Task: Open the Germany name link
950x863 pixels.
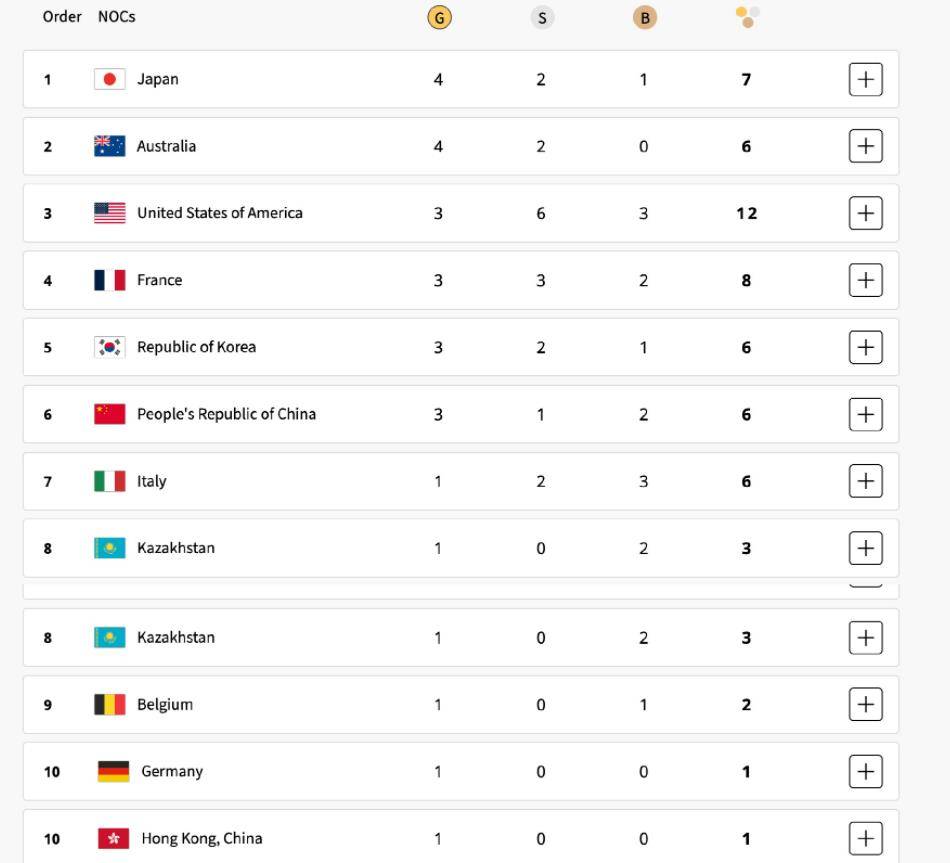Action: click(x=172, y=771)
